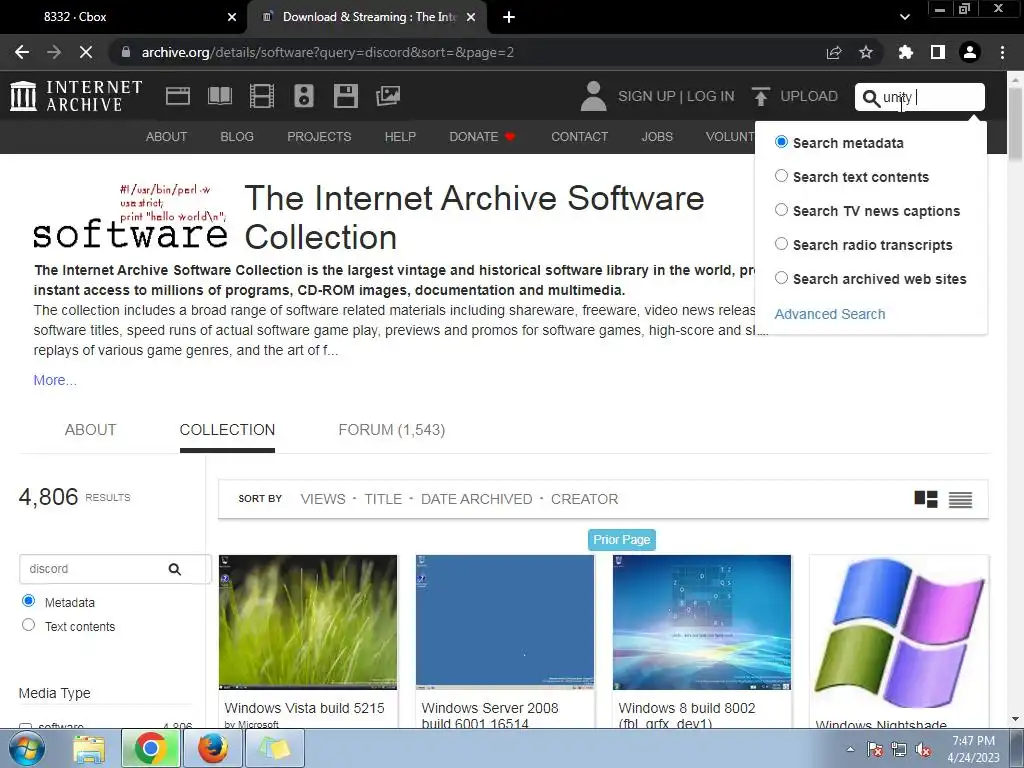
Task: Share this page via address bar icon
Action: (834, 52)
